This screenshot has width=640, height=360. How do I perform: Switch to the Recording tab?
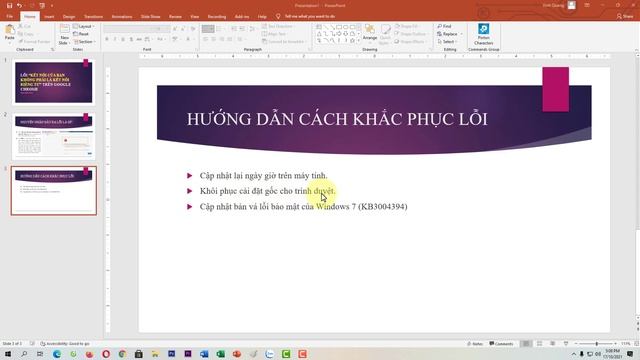click(x=217, y=17)
